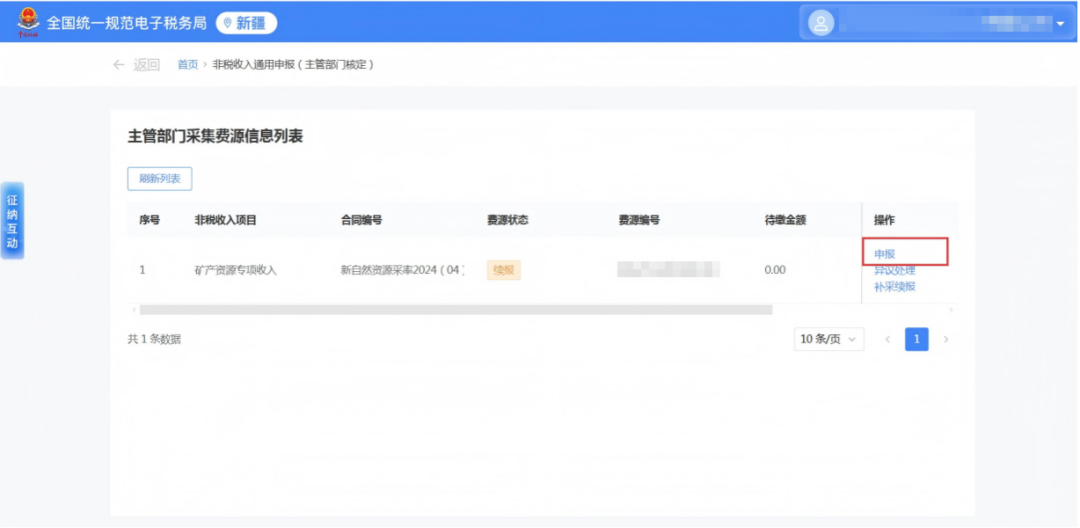Viewport: 1080px width, 528px height.
Task: Click the user avatar icon
Action: coord(820,23)
